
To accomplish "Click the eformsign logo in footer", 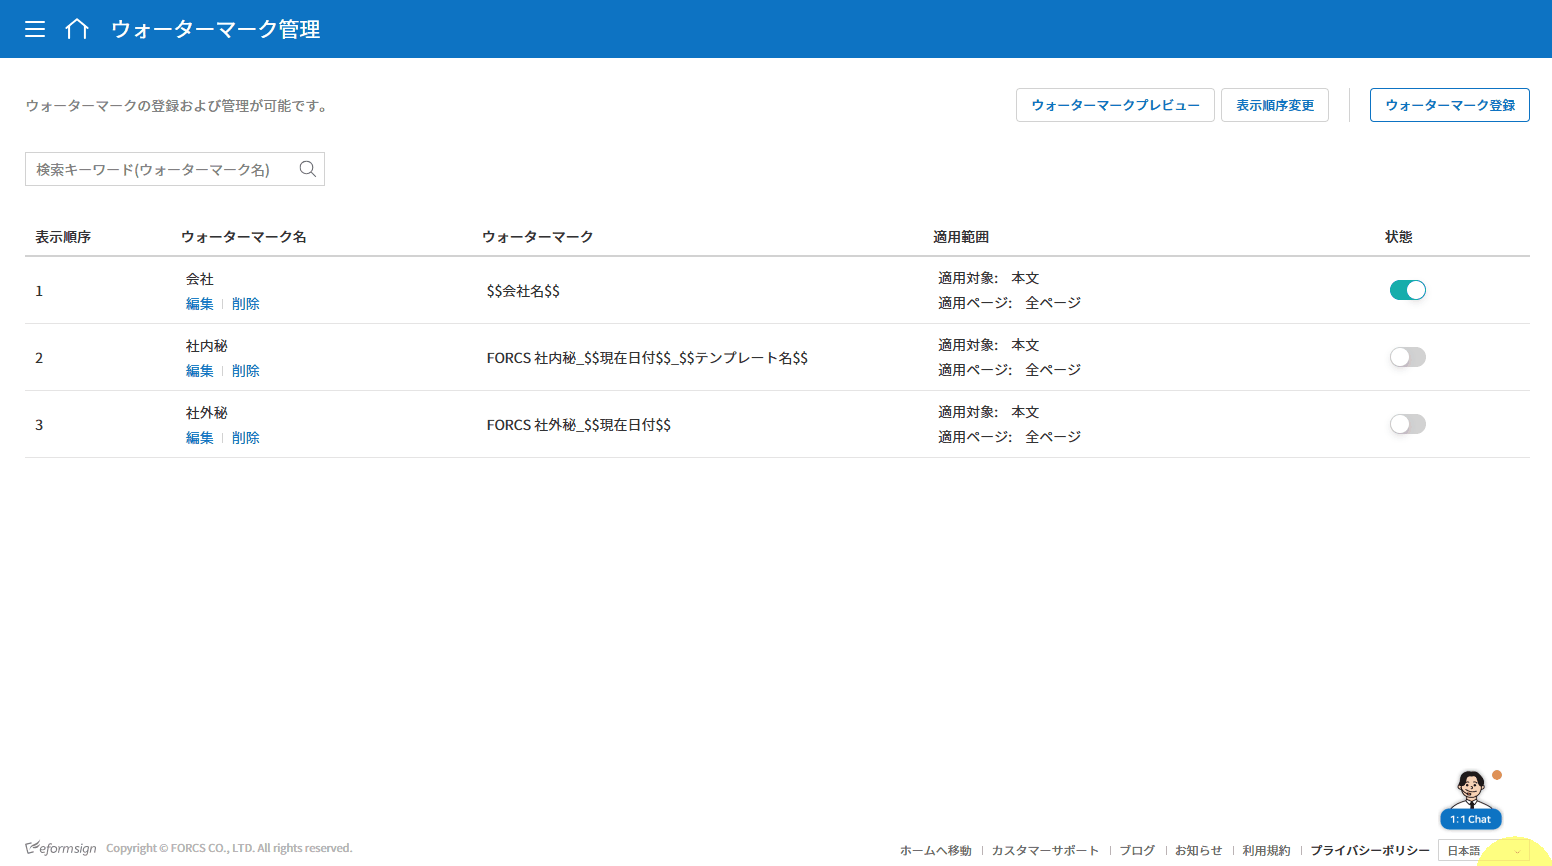I will click(61, 848).
